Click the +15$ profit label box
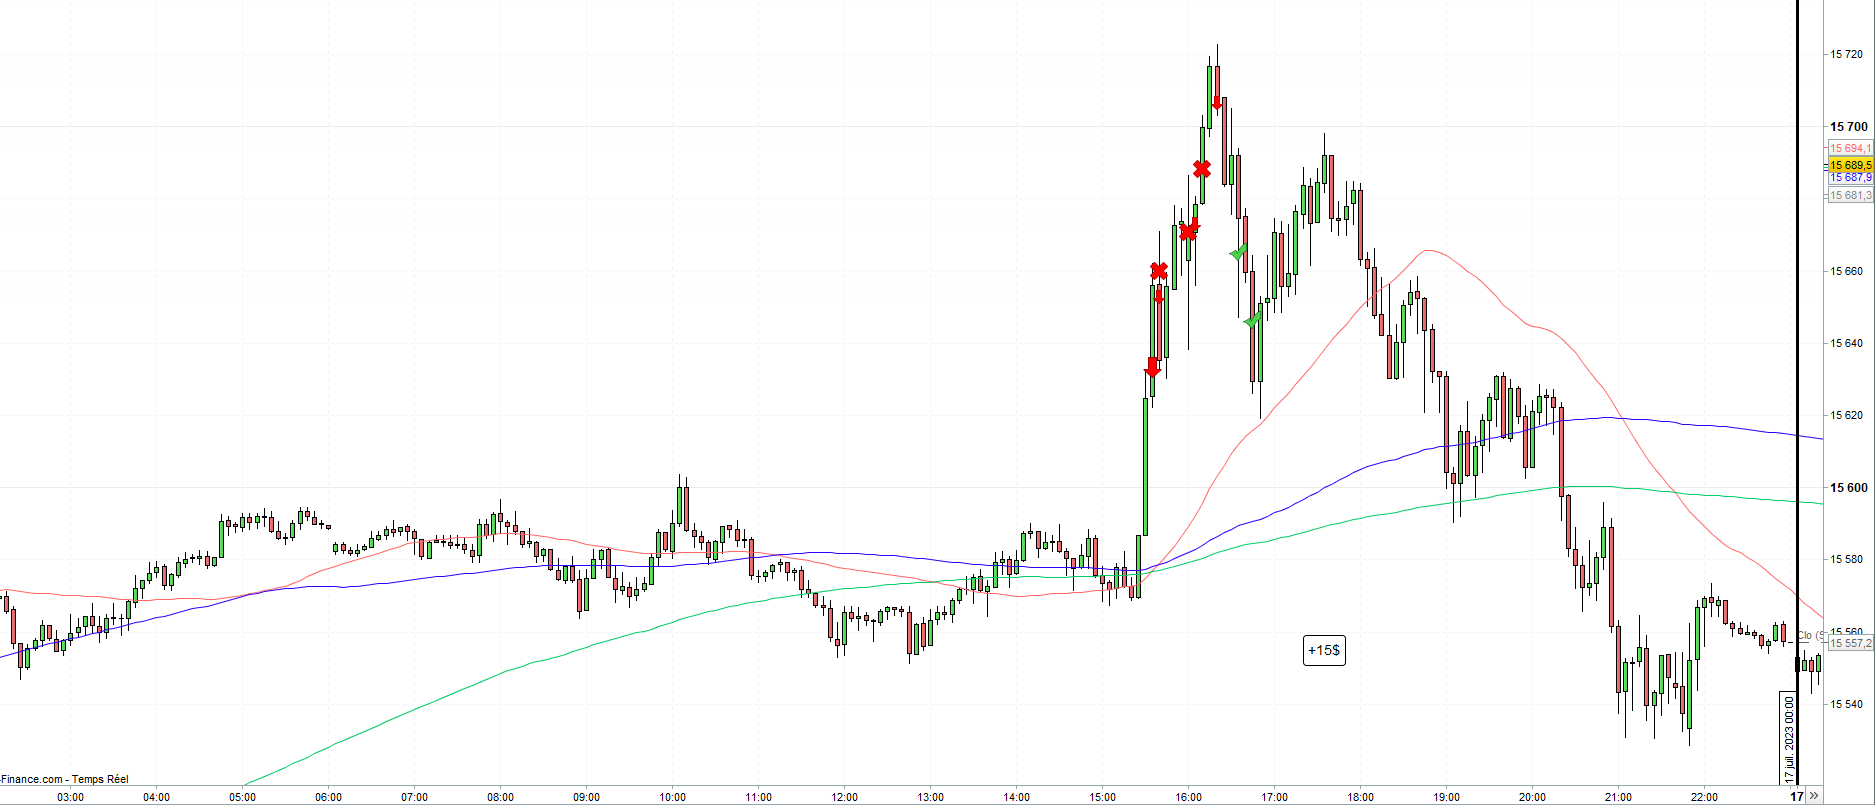 1324,651
